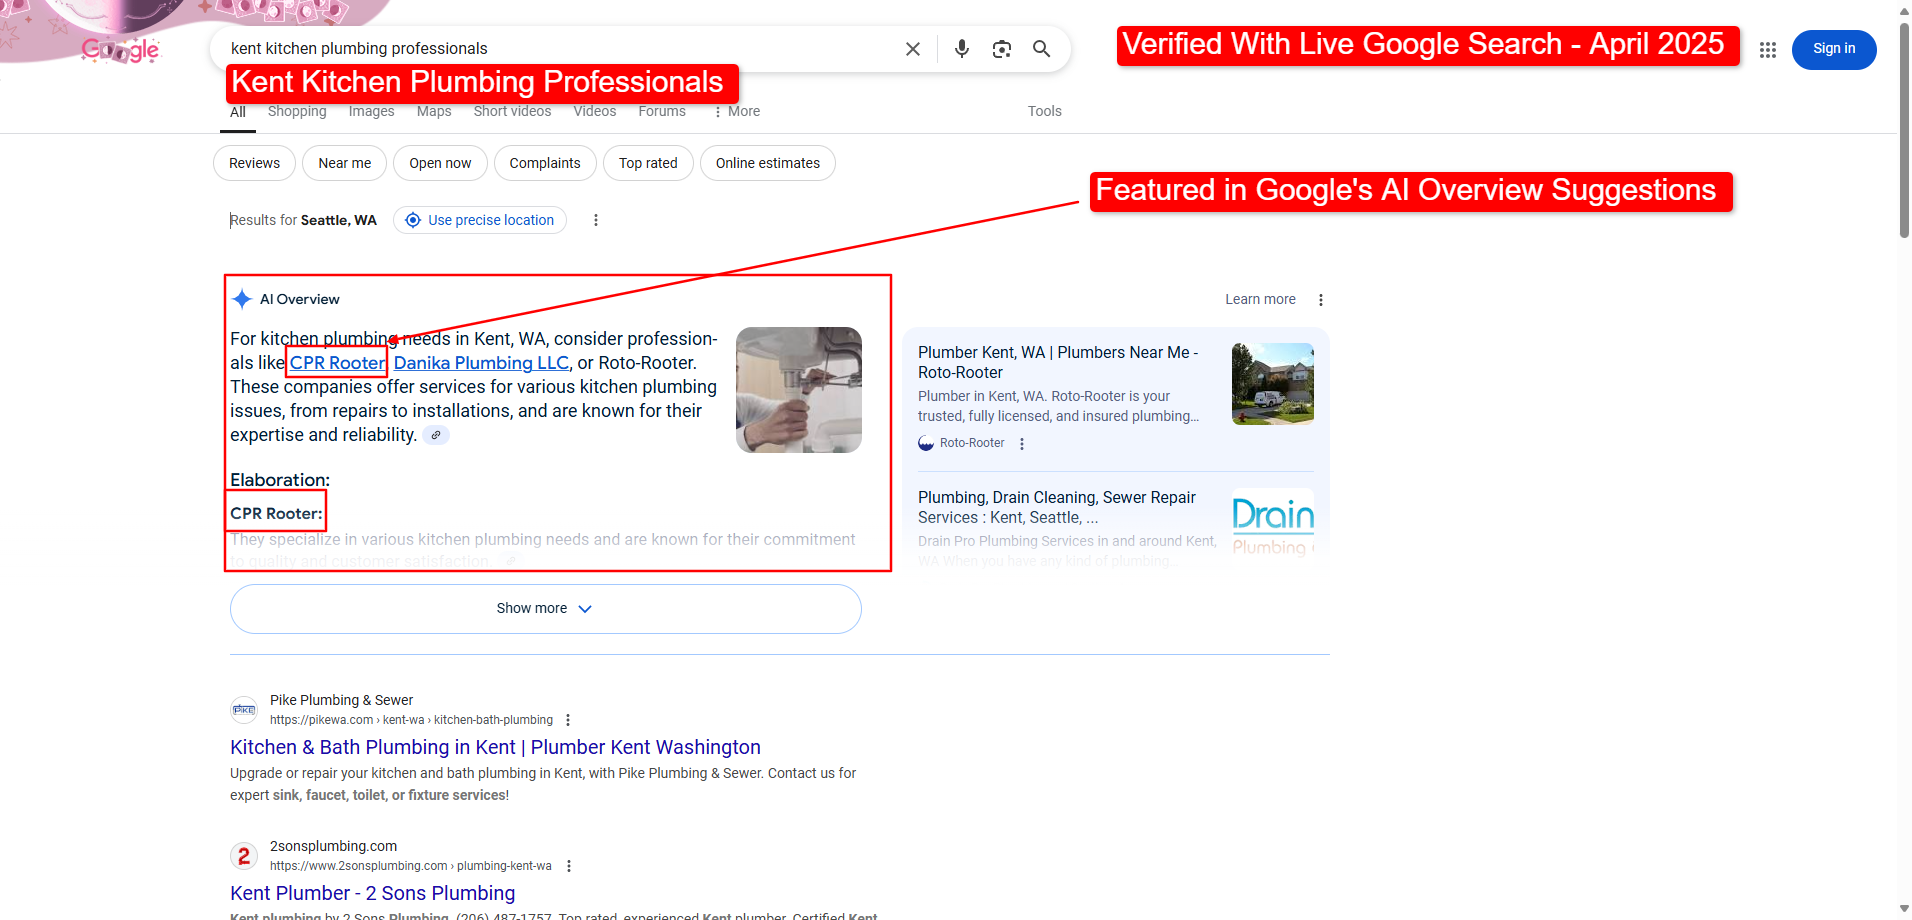Open the More search categories dropdown
The image size is (1912, 920).
736,111
